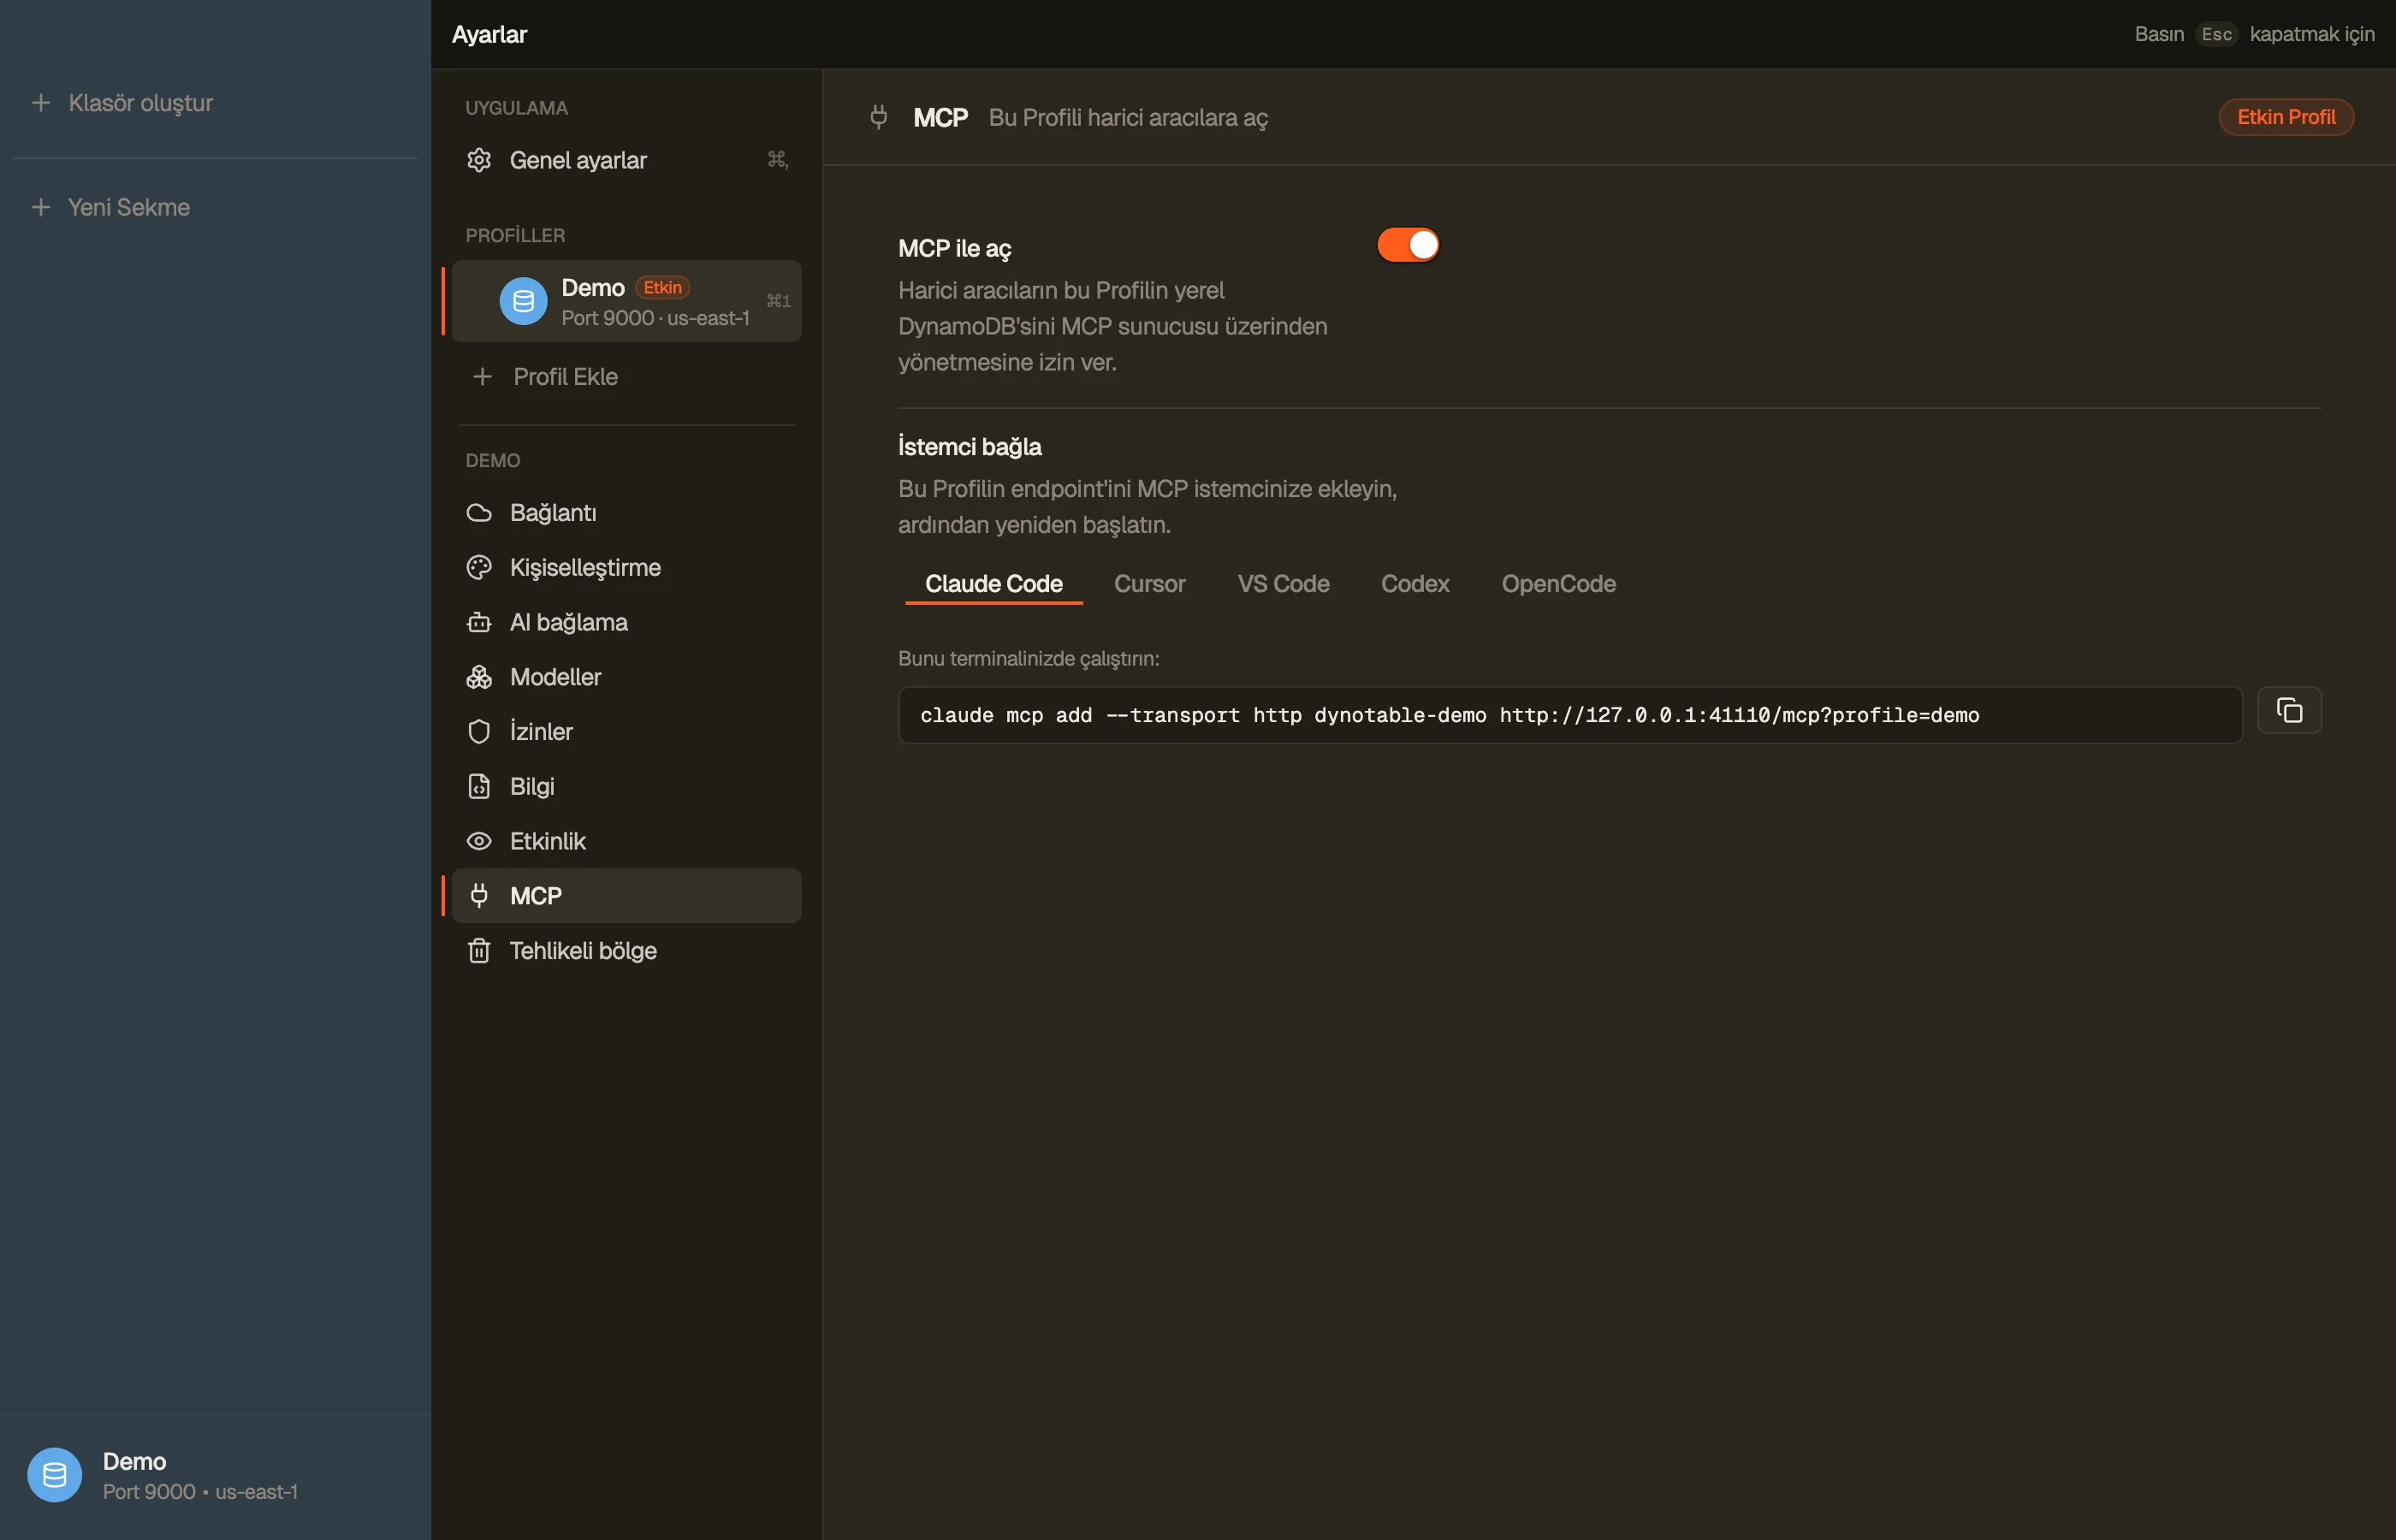Select the Codex client tab
Viewport: 2396px width, 1540px height.
1415,584
